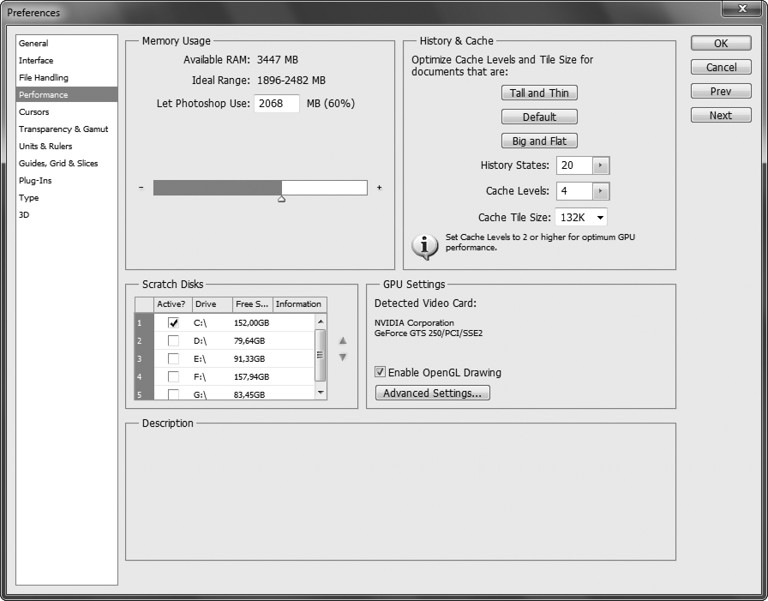768x601 pixels.
Task: Click the Big and Flat button
Action: (539, 141)
